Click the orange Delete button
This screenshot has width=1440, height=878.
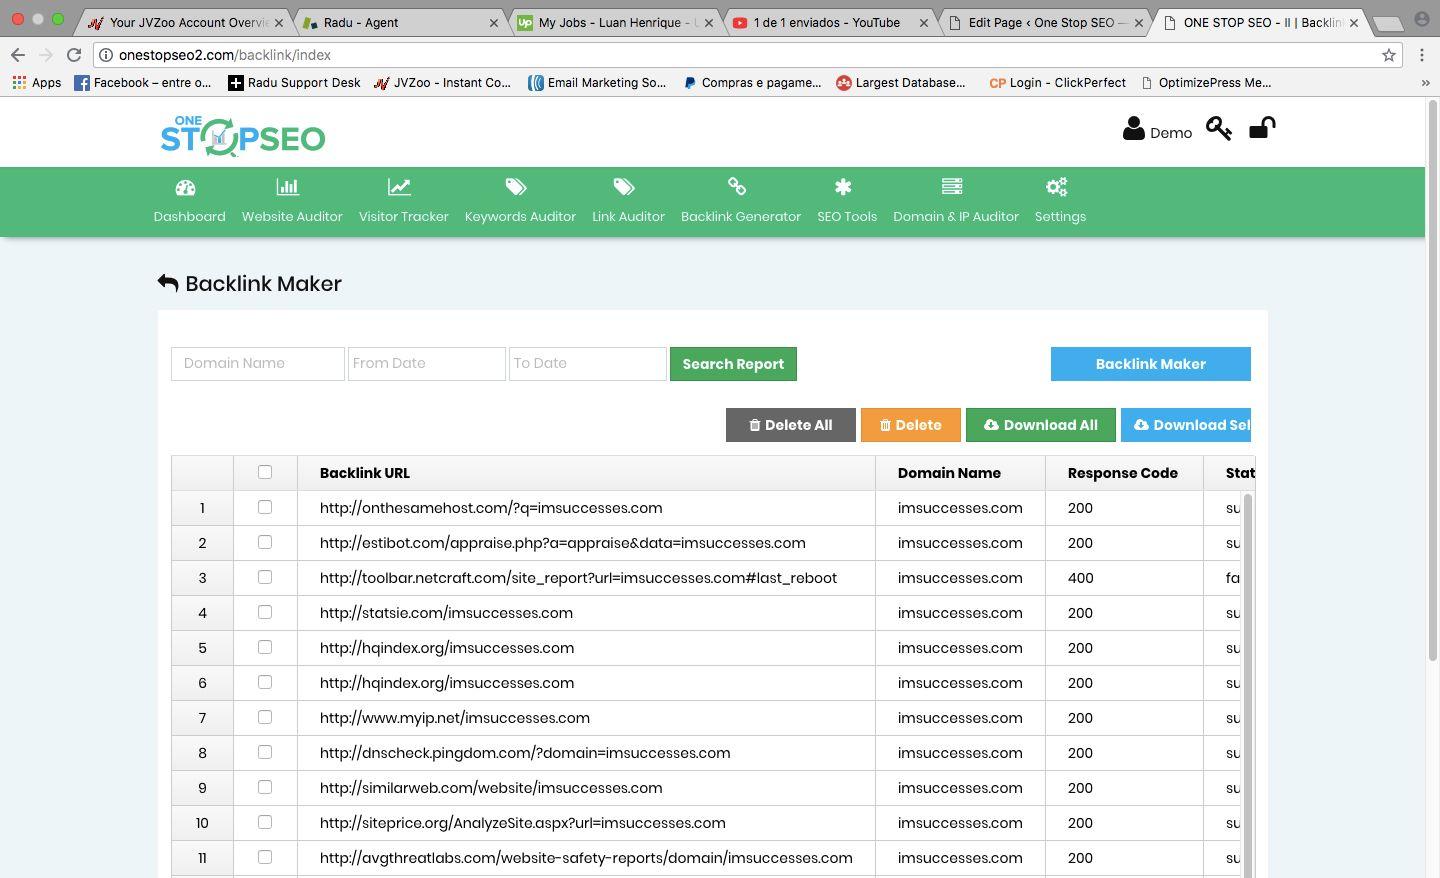(x=910, y=424)
